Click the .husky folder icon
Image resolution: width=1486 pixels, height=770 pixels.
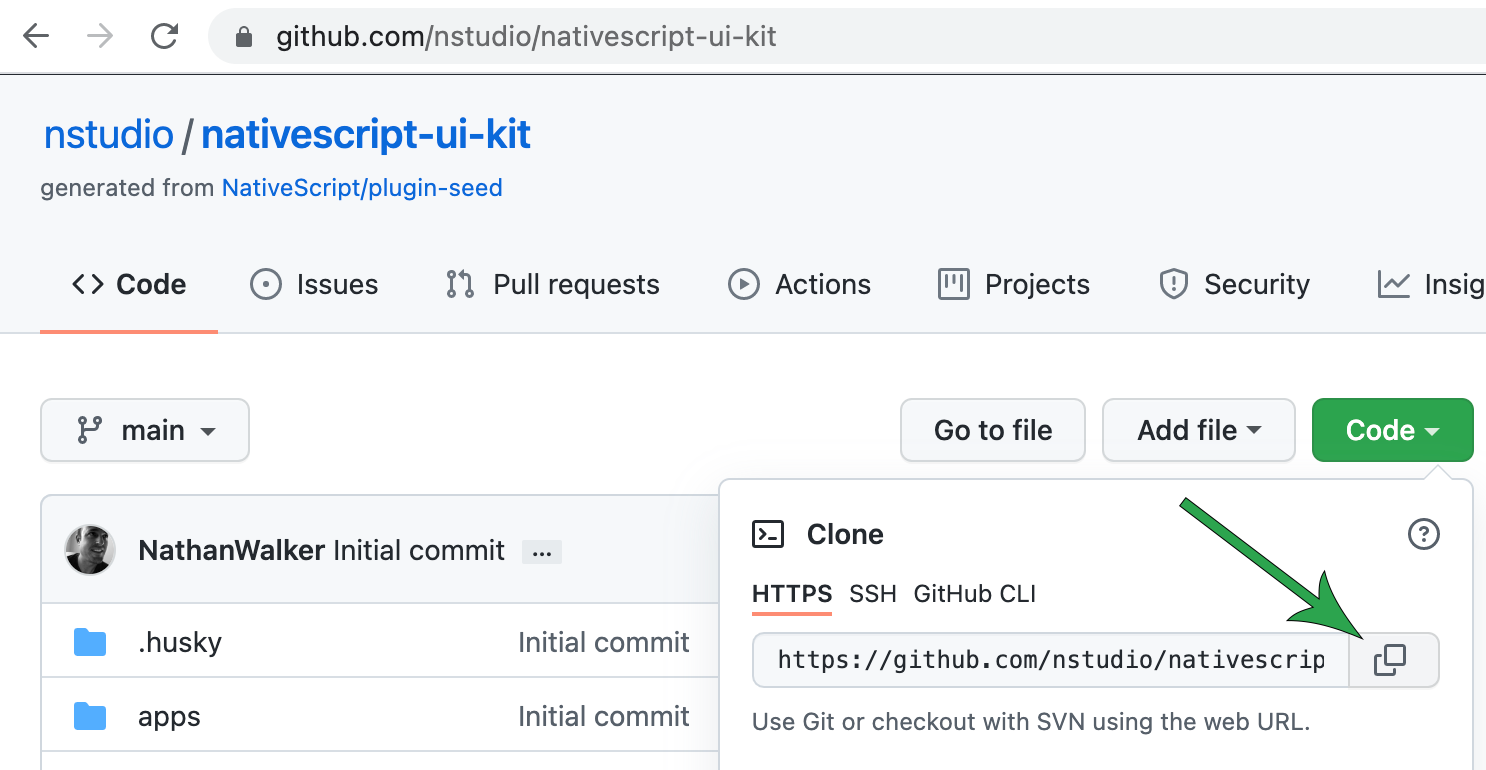click(90, 642)
